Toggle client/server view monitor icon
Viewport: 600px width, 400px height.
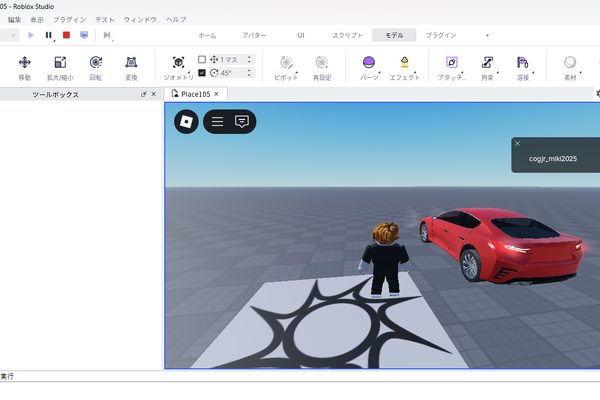click(84, 35)
